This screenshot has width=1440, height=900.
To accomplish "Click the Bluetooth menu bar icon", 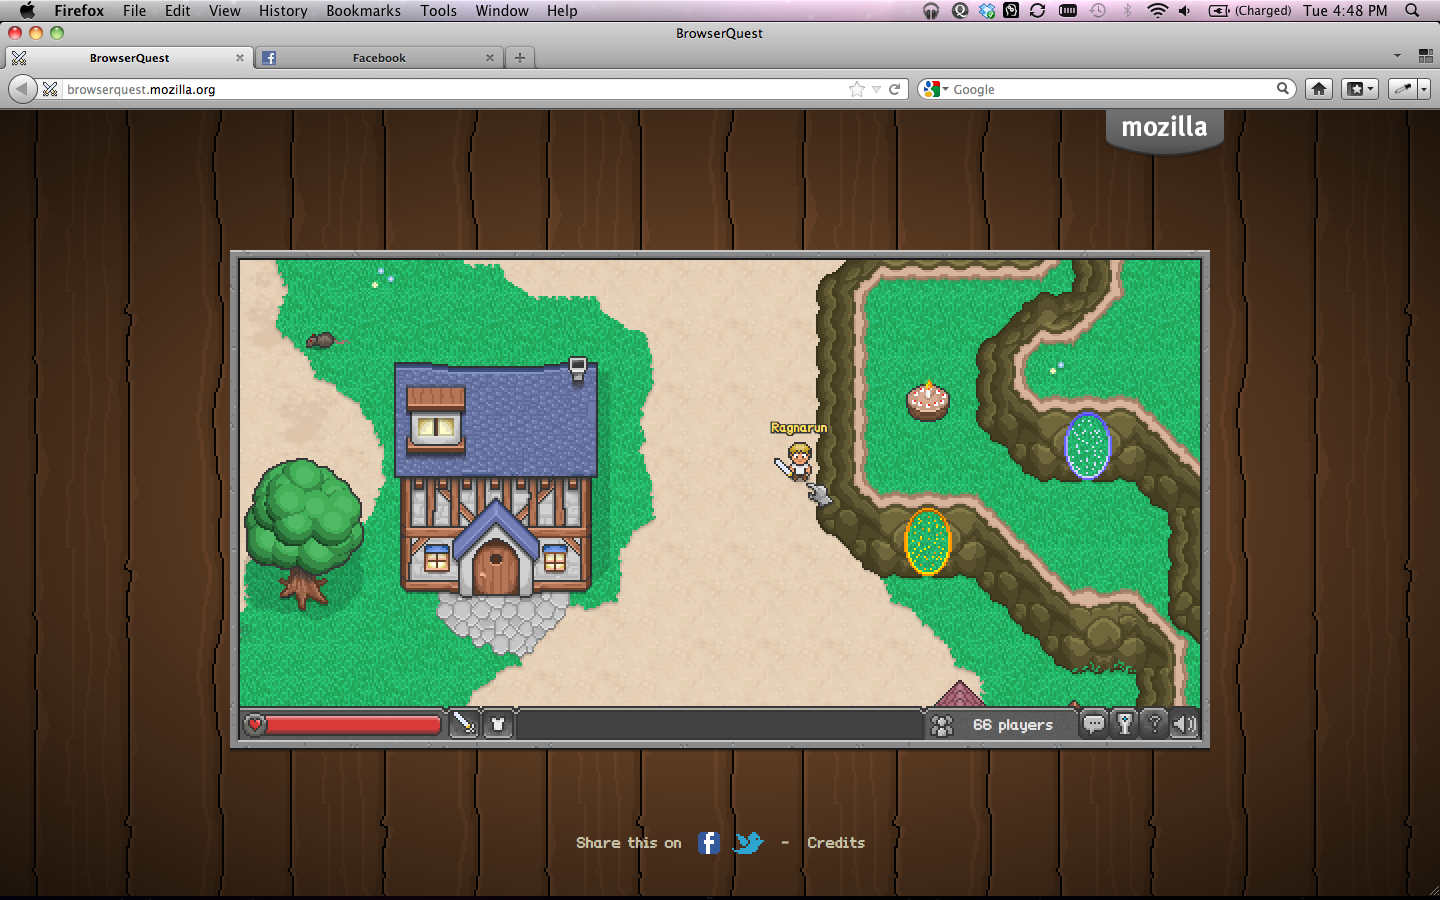I will (x=1127, y=10).
